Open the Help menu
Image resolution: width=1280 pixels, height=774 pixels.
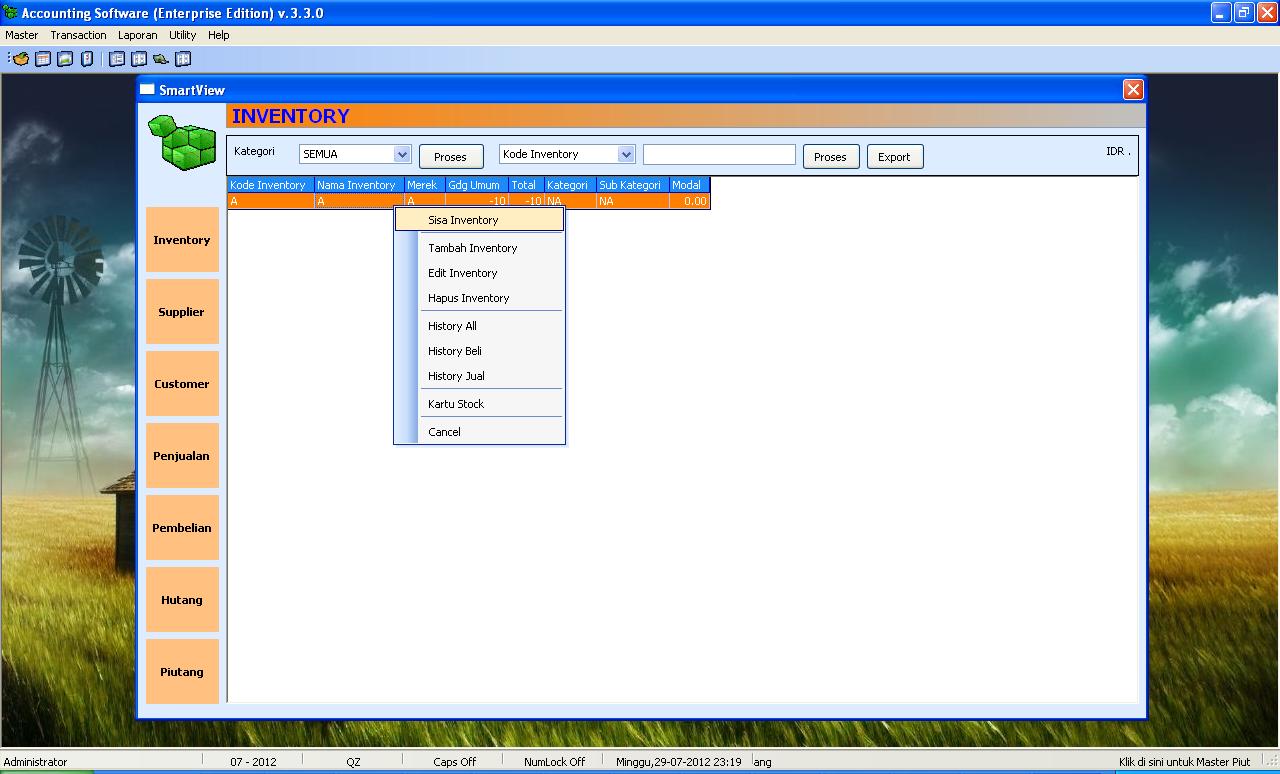click(219, 35)
